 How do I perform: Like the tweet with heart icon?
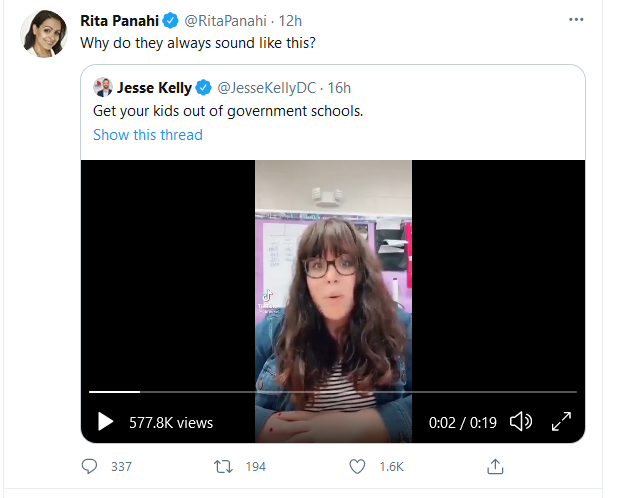click(358, 467)
